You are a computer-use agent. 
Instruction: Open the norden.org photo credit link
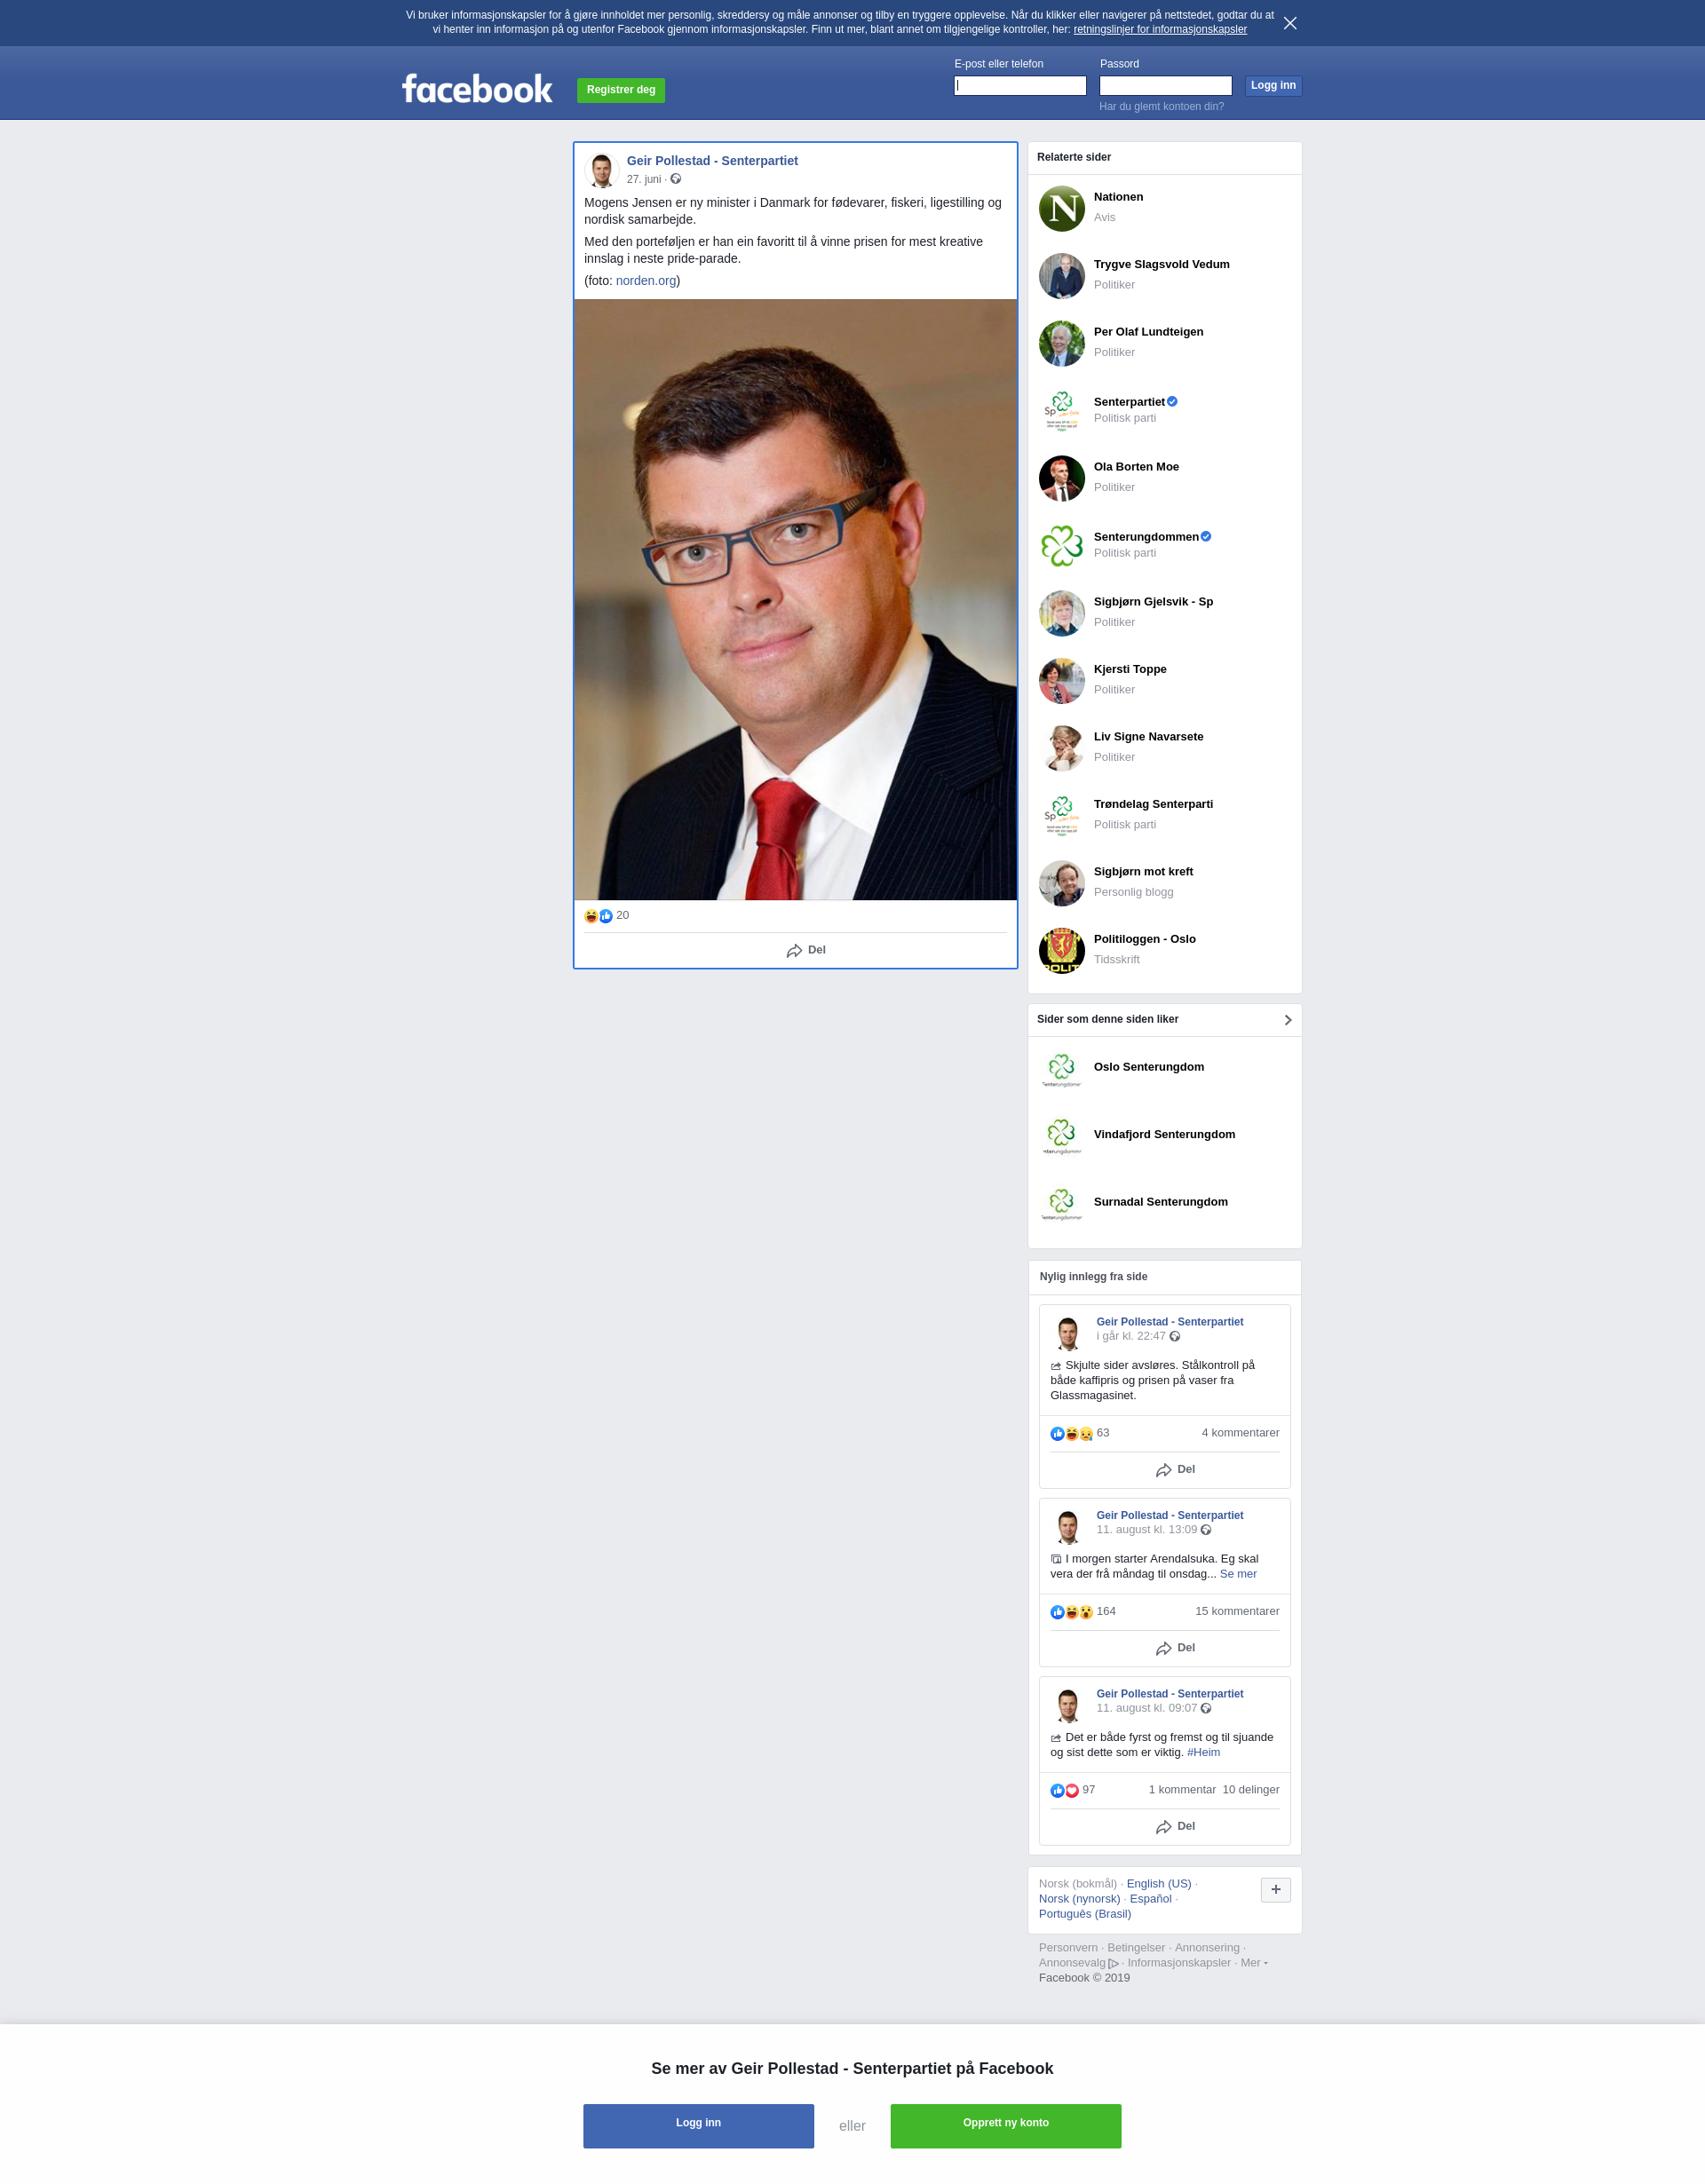point(646,281)
